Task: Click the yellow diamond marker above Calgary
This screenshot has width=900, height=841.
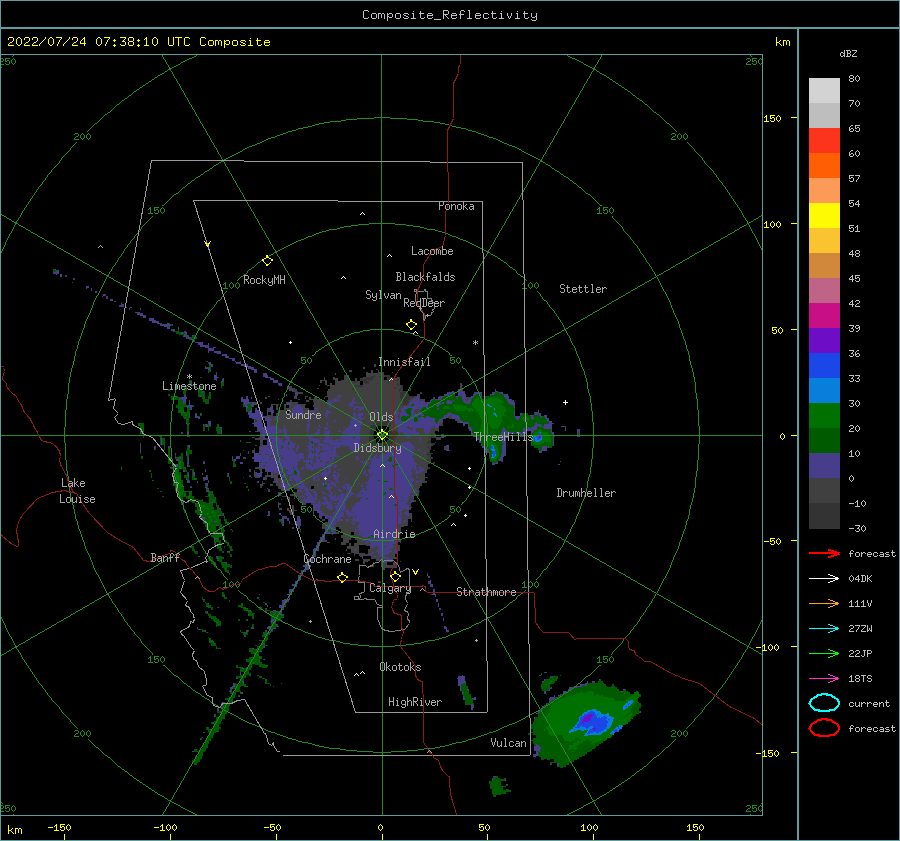Action: 395,576
